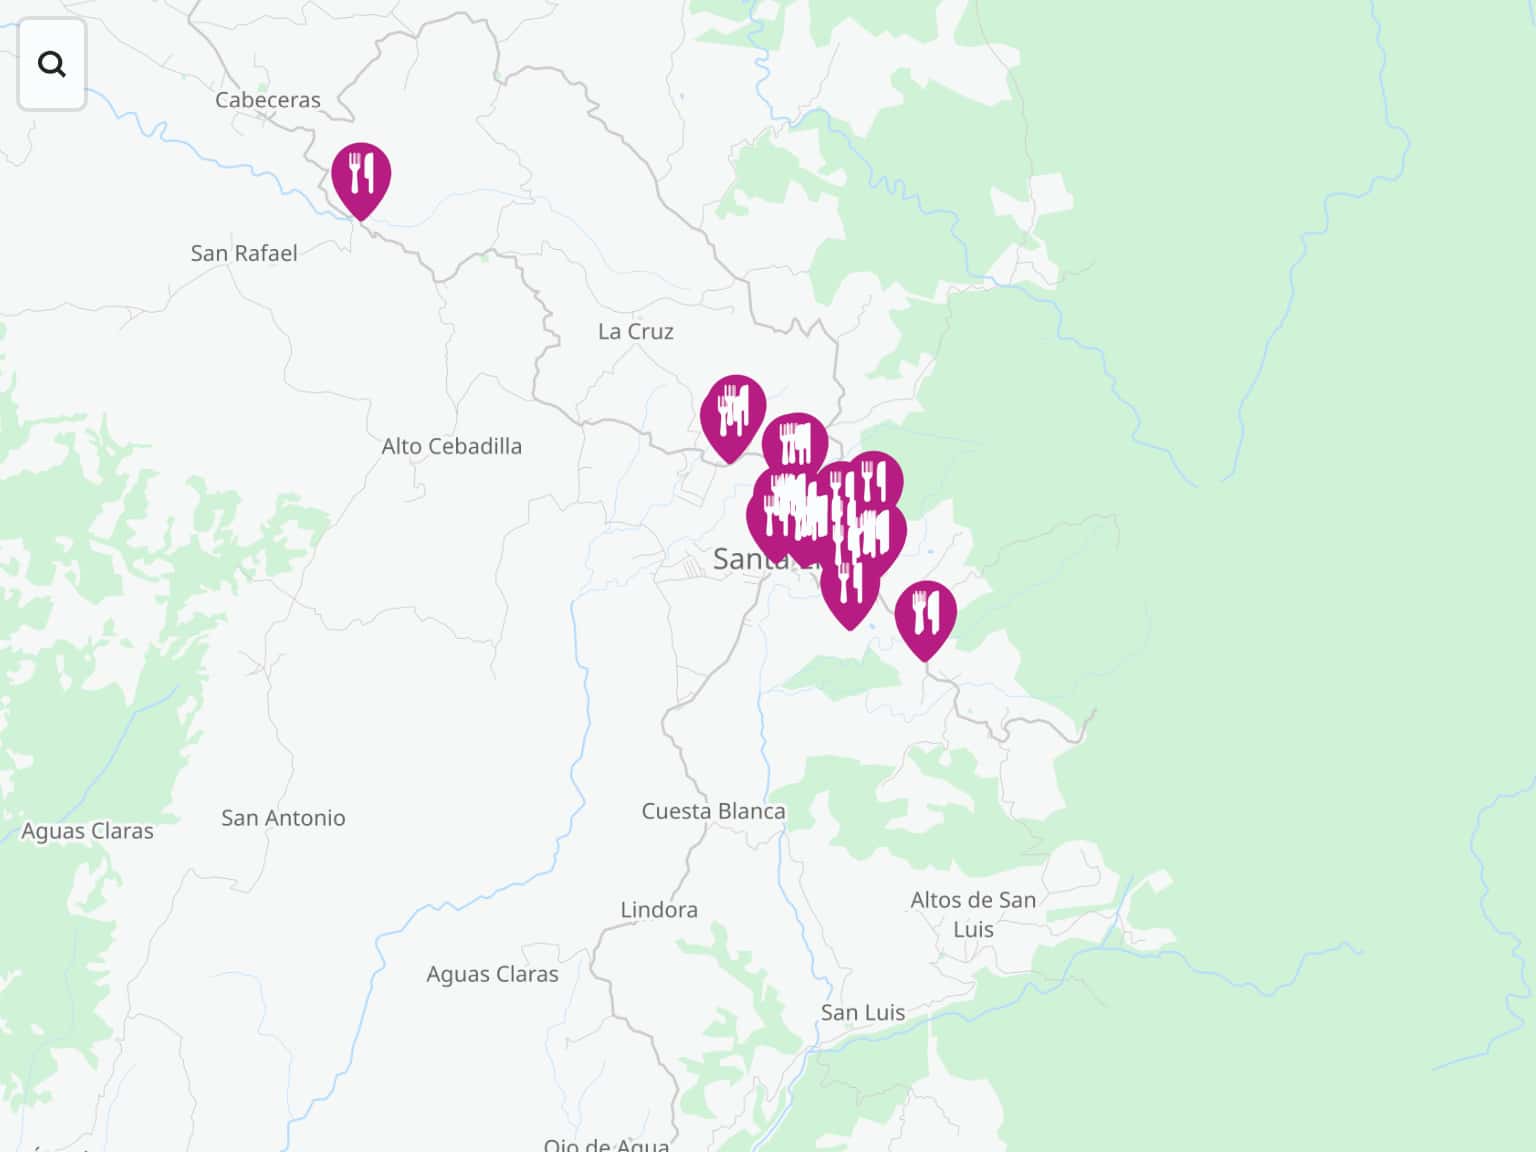Viewport: 1536px width, 1152px height.
Task: Click the Alto Cebadilla place label
Action: point(452,446)
